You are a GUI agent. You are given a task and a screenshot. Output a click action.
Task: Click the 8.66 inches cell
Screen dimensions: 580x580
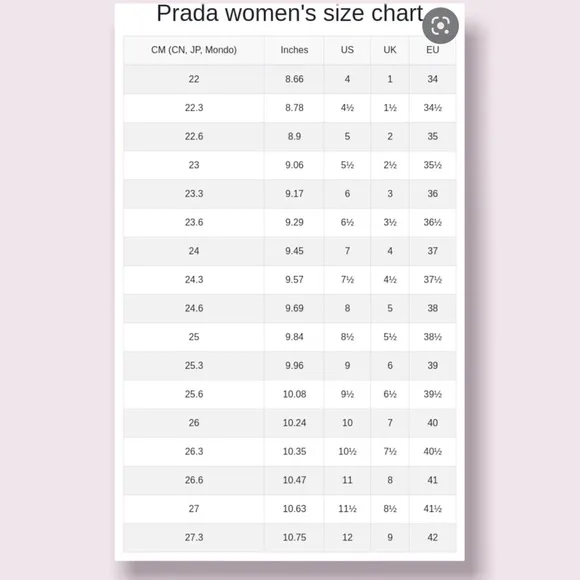tap(294, 79)
